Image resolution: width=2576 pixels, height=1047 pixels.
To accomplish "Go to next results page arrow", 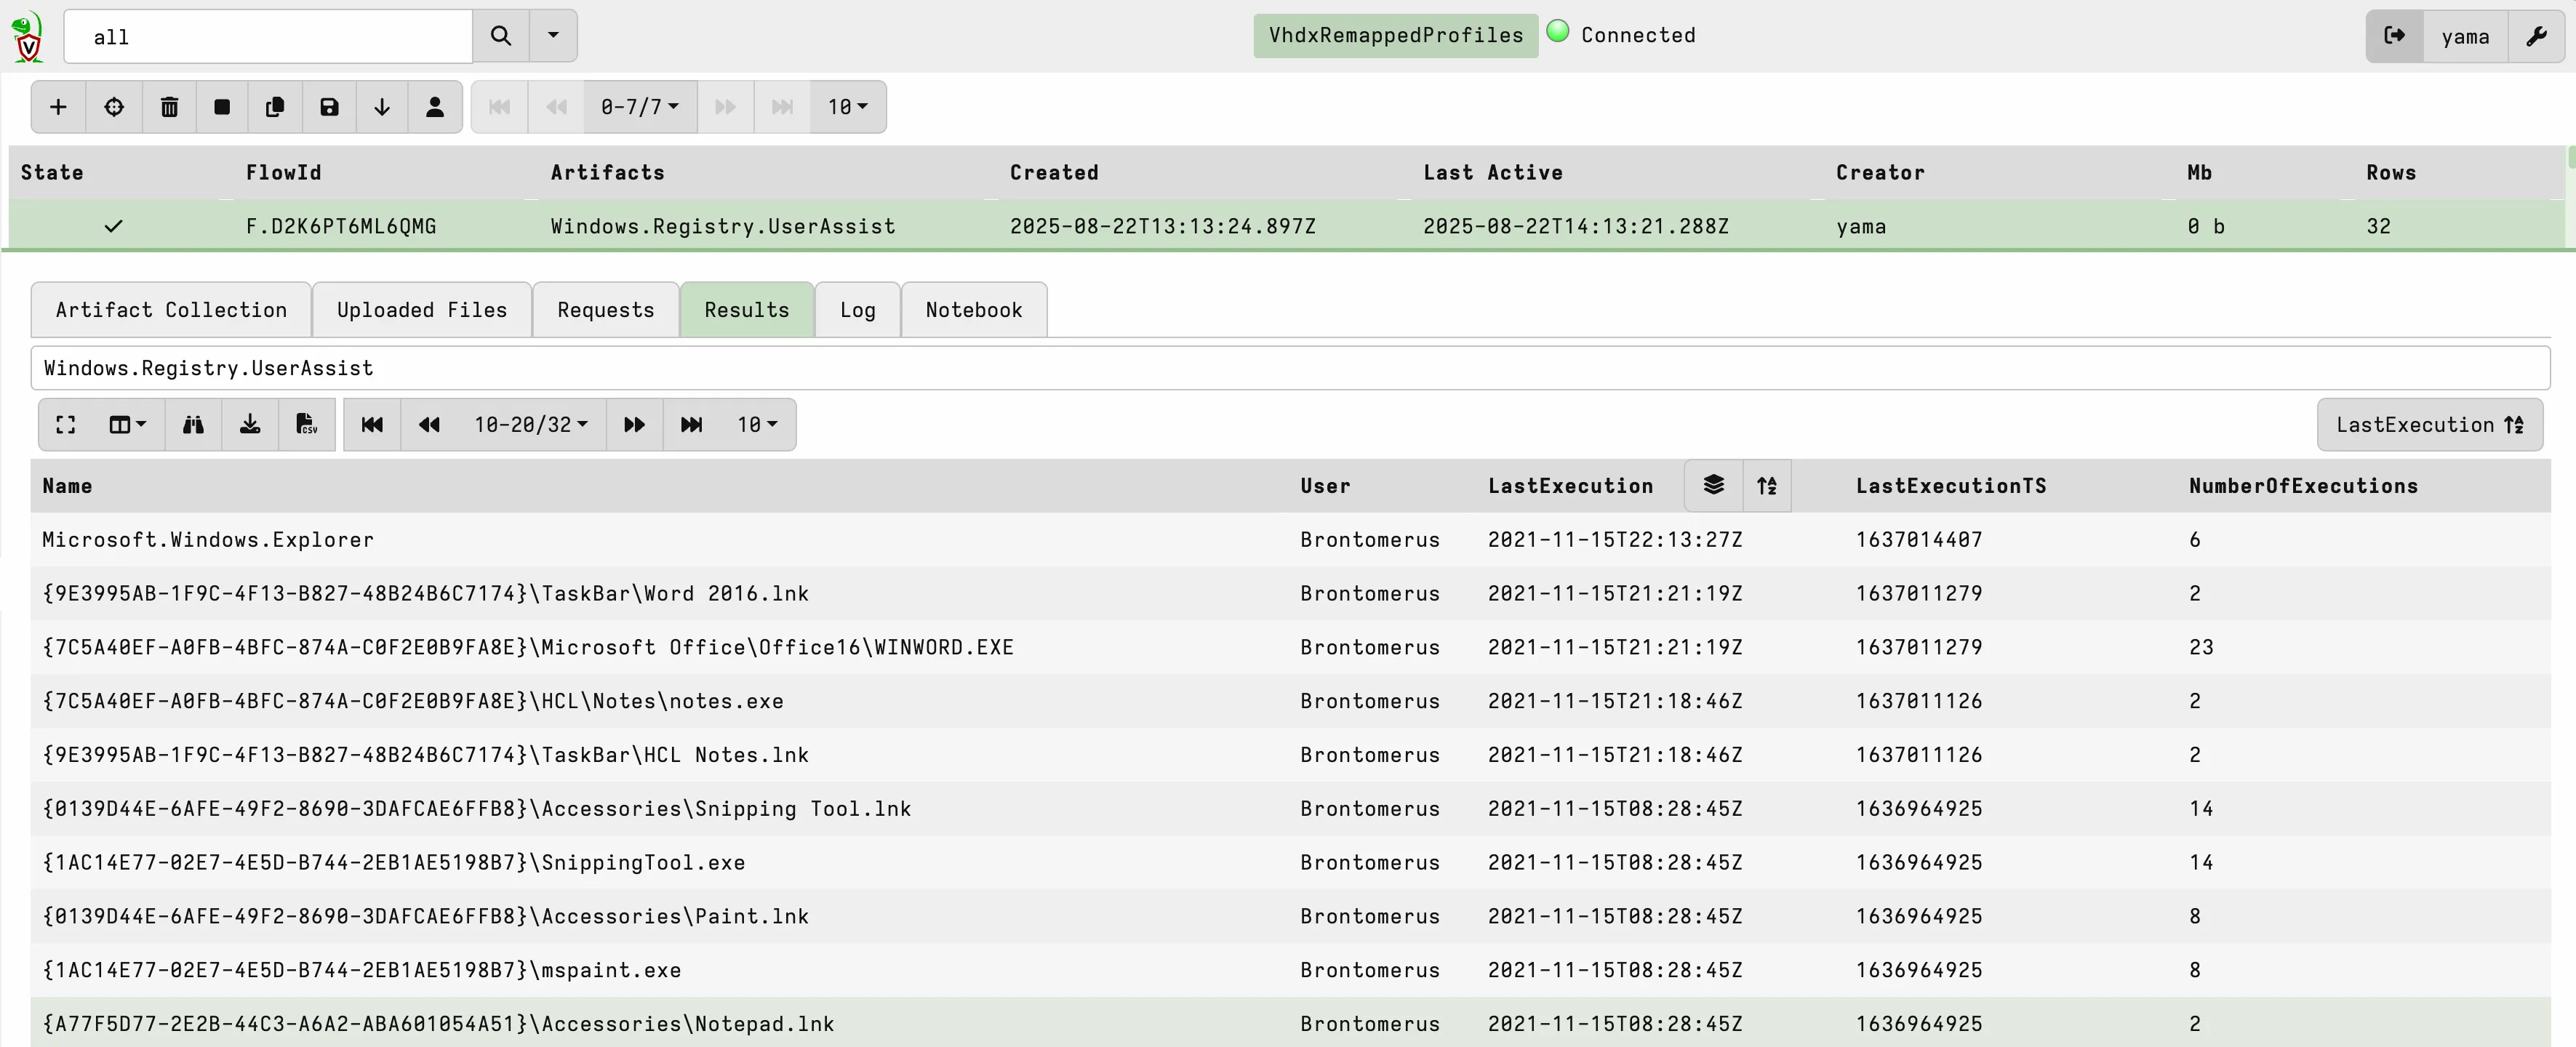I will point(634,425).
